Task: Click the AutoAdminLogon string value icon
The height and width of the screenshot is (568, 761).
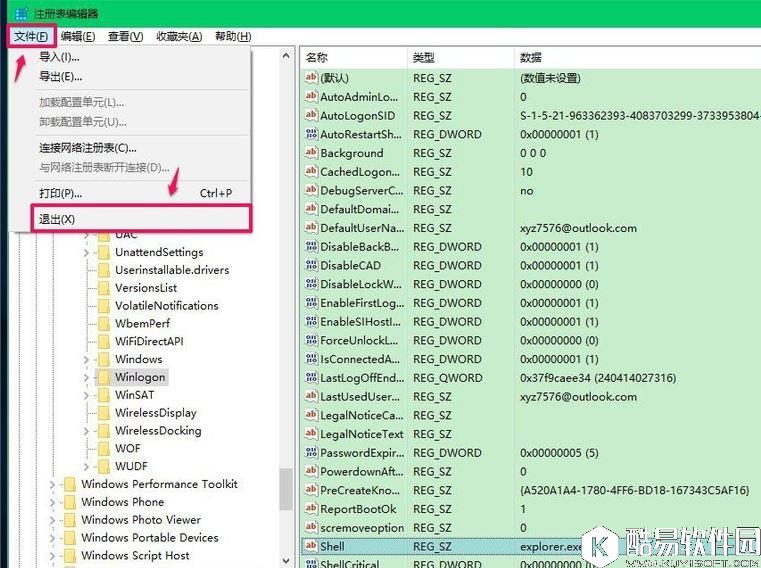Action: click(x=311, y=97)
